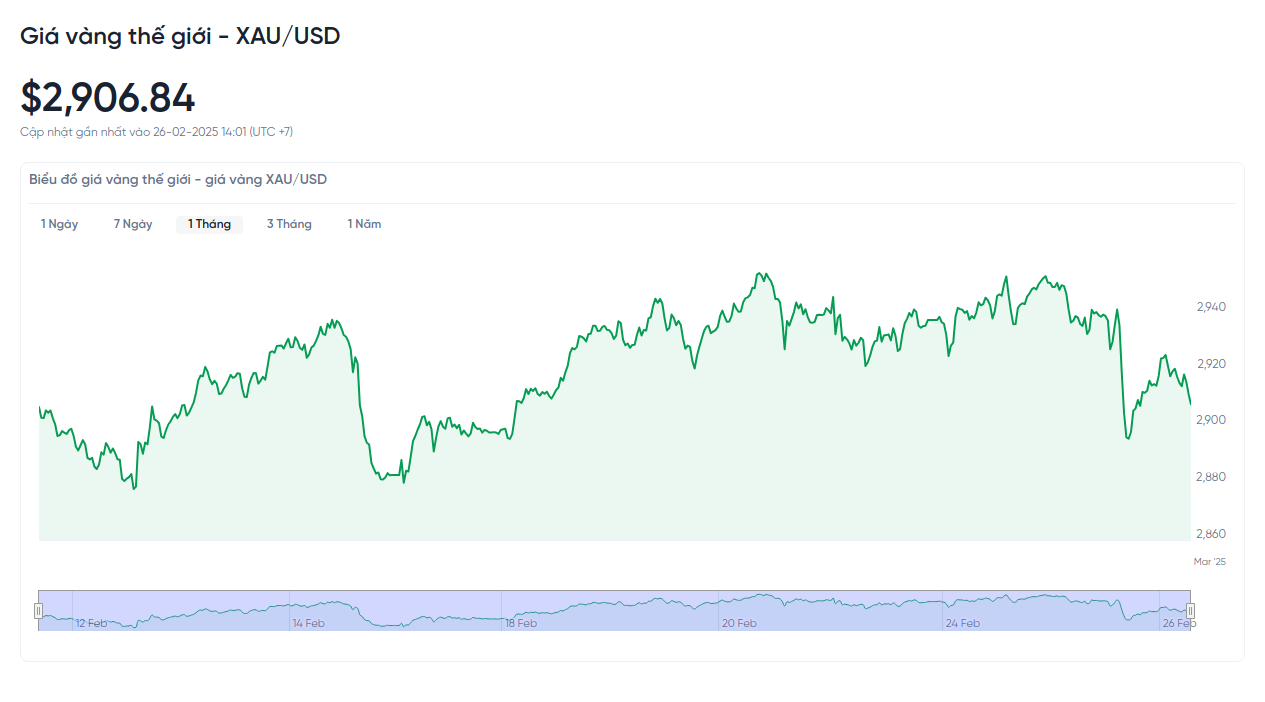
Task: Click the right range navigator handle
Action: click(x=1190, y=610)
